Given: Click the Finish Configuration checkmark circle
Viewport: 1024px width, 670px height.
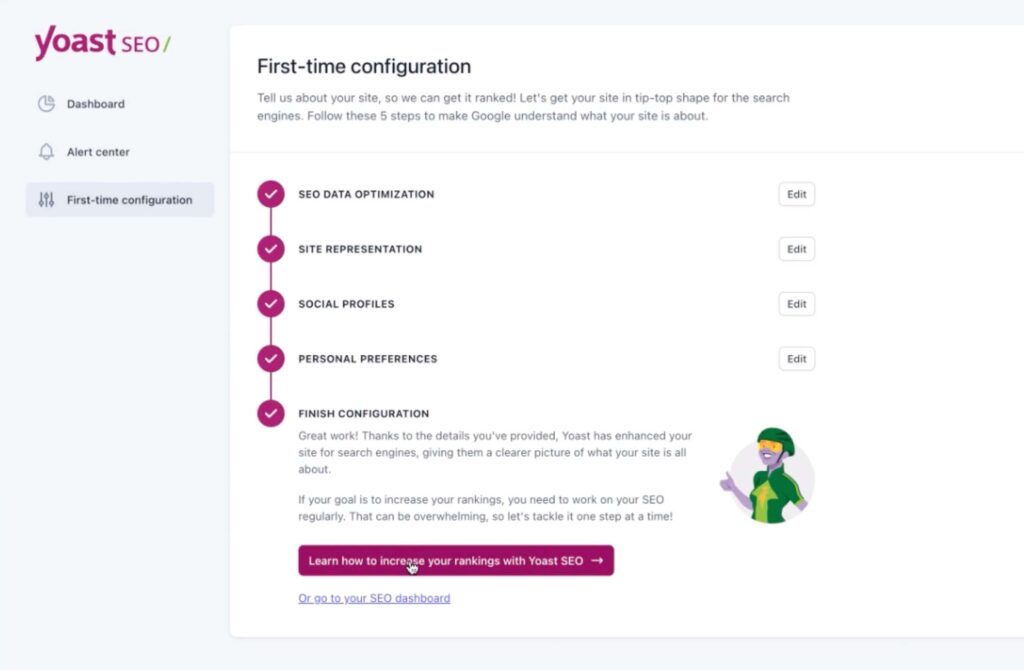Looking at the screenshot, I should (x=271, y=413).
